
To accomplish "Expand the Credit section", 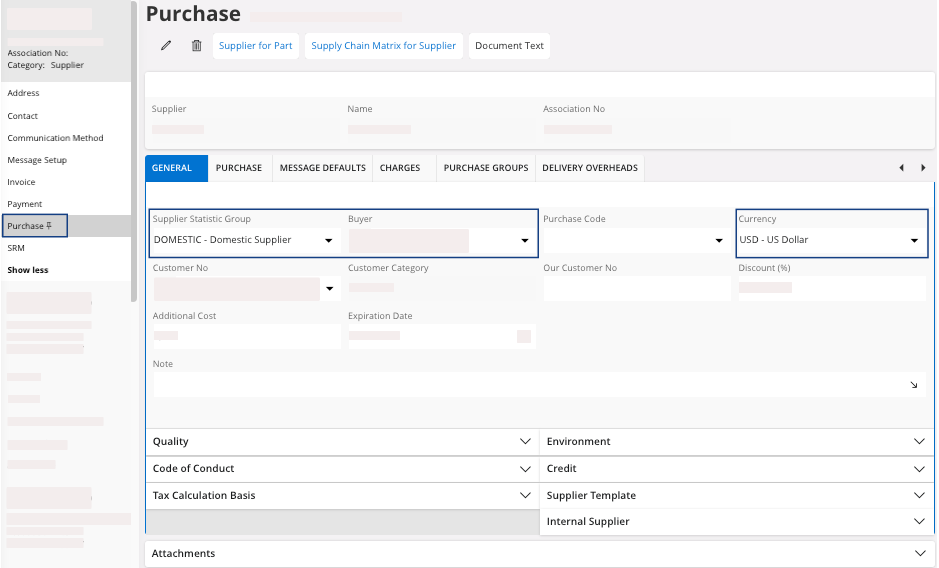I will (919, 468).
